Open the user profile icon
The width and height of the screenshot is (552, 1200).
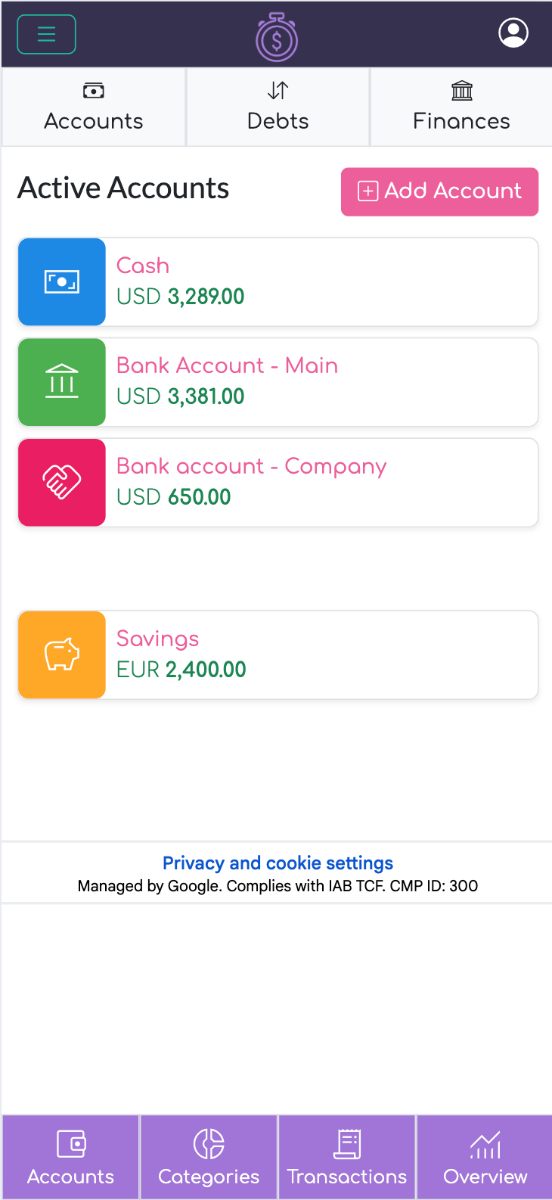tap(513, 33)
